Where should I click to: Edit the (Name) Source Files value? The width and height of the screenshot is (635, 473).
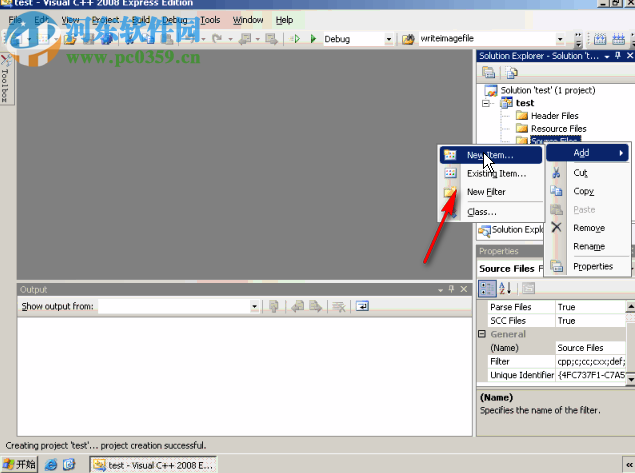(x=590, y=348)
